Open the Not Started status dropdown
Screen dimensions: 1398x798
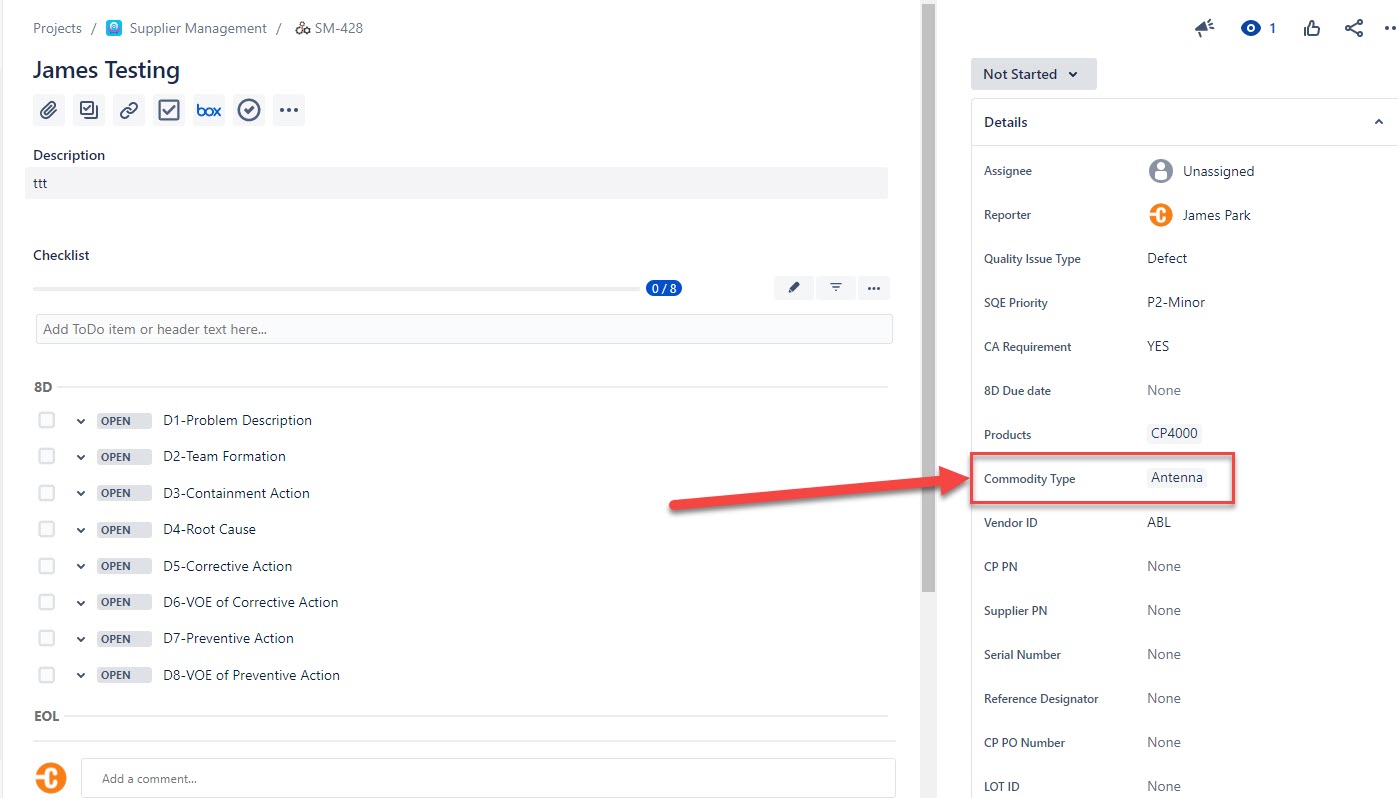tap(1033, 73)
